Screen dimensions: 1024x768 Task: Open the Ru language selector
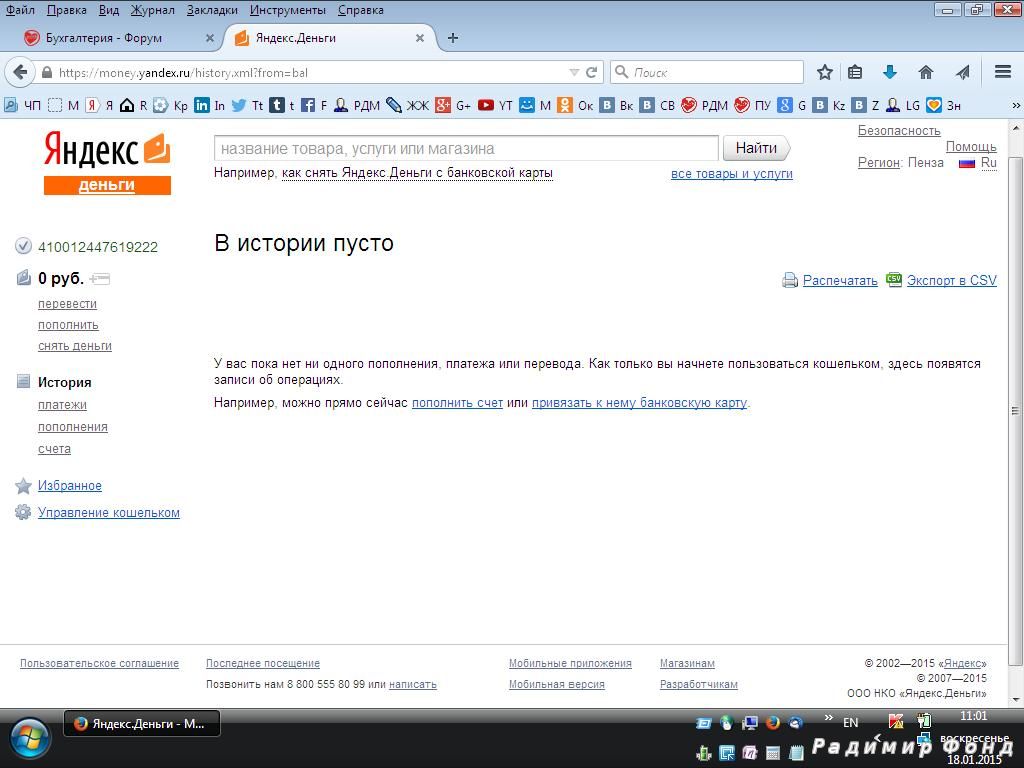tap(989, 163)
